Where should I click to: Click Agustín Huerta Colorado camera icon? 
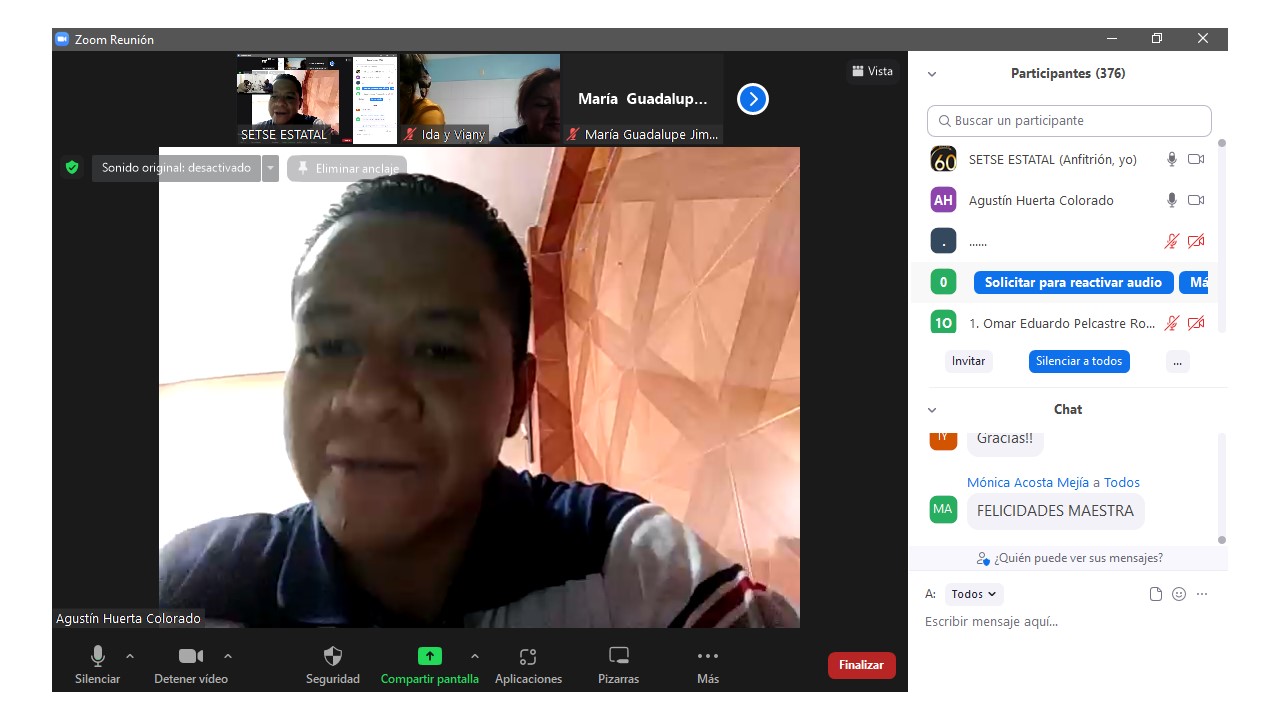coord(1196,200)
